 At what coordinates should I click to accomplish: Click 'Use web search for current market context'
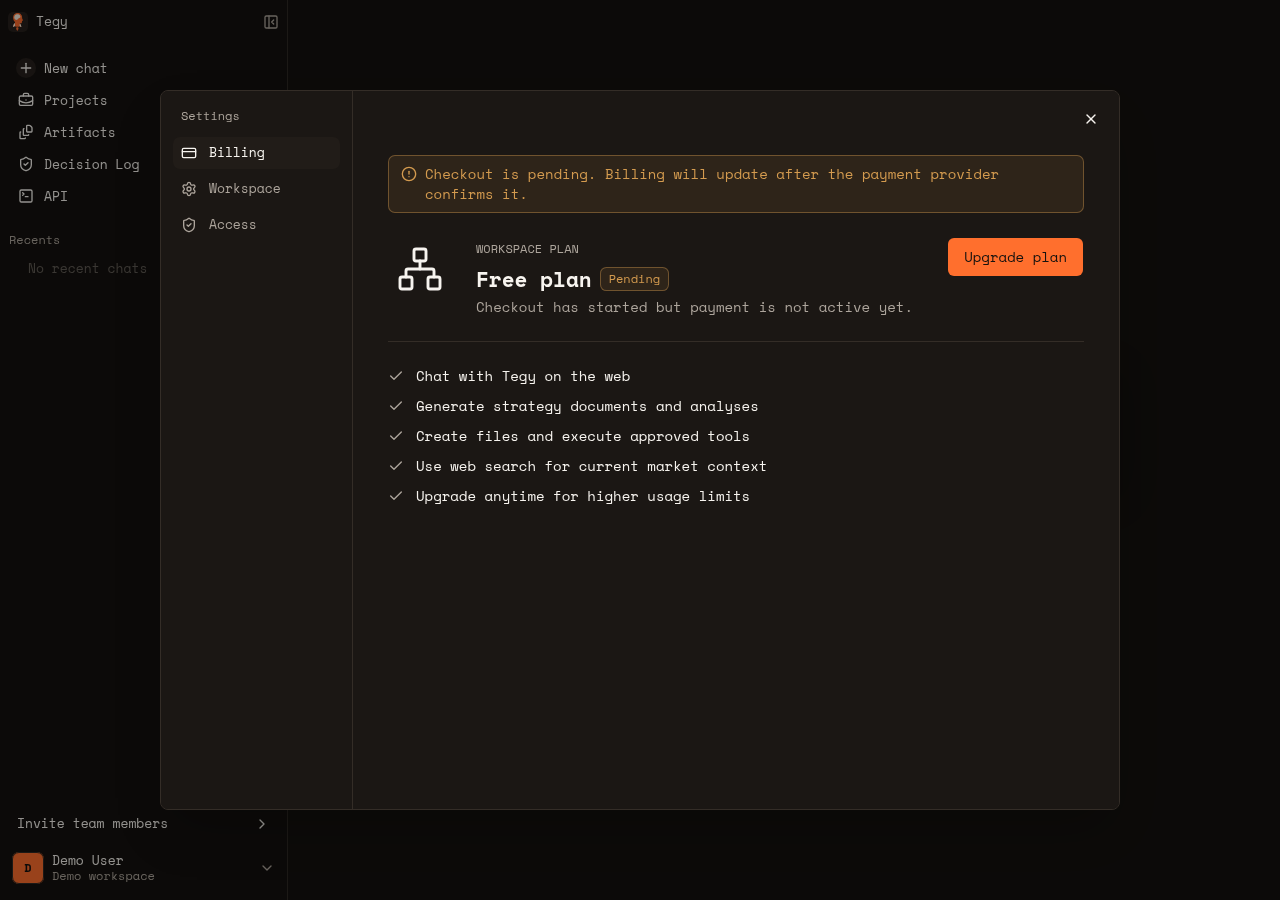(x=591, y=466)
